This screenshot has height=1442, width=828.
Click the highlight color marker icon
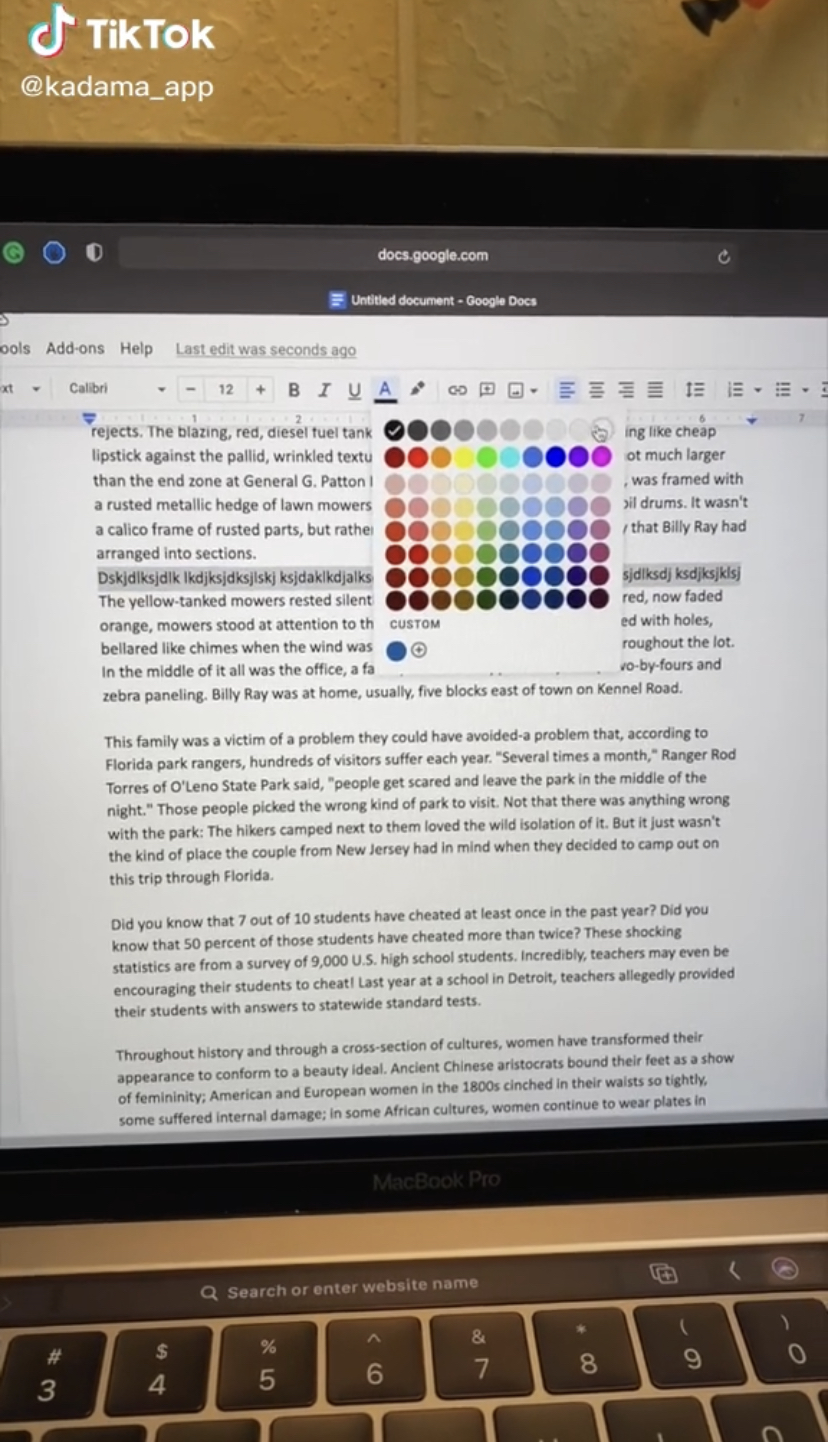(418, 389)
